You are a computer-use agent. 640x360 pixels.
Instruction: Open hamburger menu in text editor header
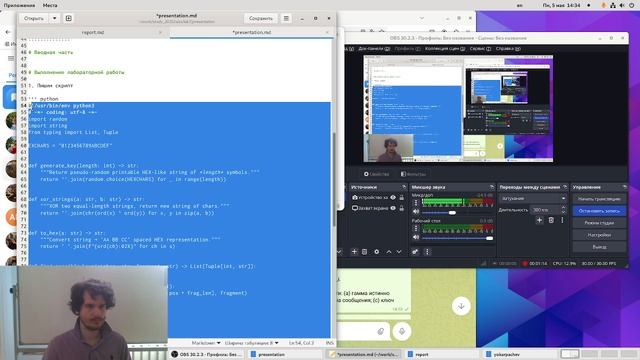point(286,18)
